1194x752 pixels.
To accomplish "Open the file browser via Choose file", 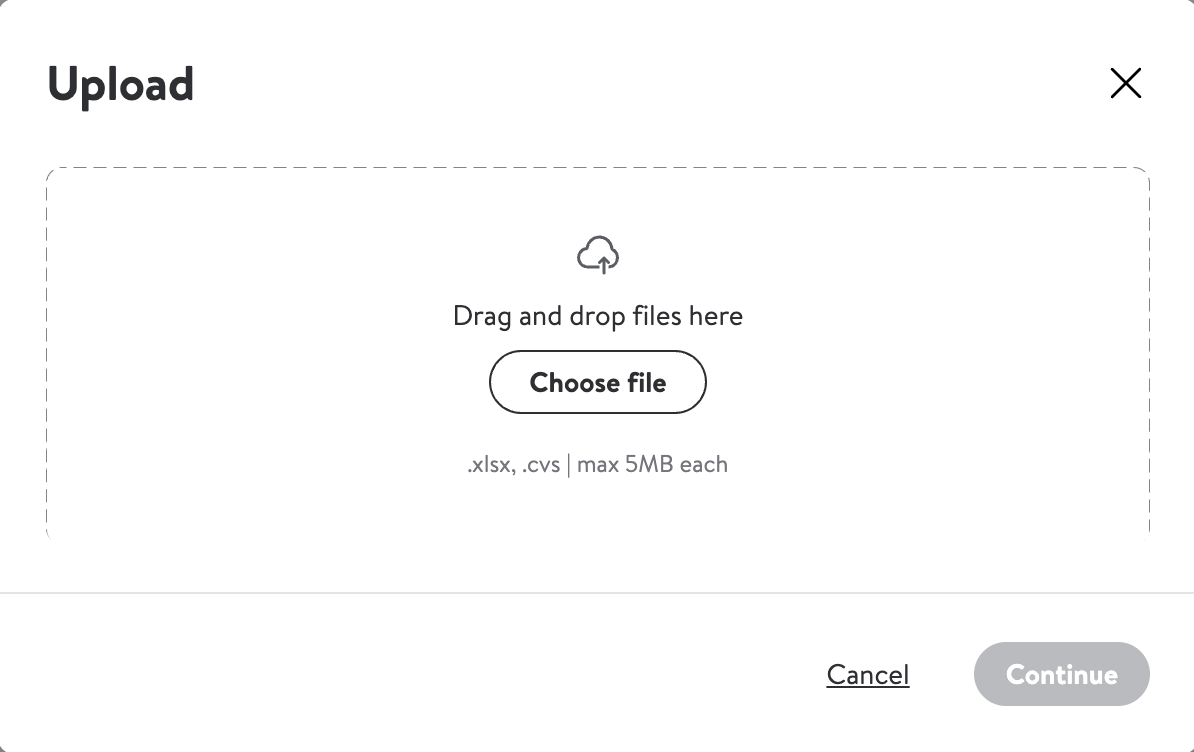I will (x=598, y=382).
